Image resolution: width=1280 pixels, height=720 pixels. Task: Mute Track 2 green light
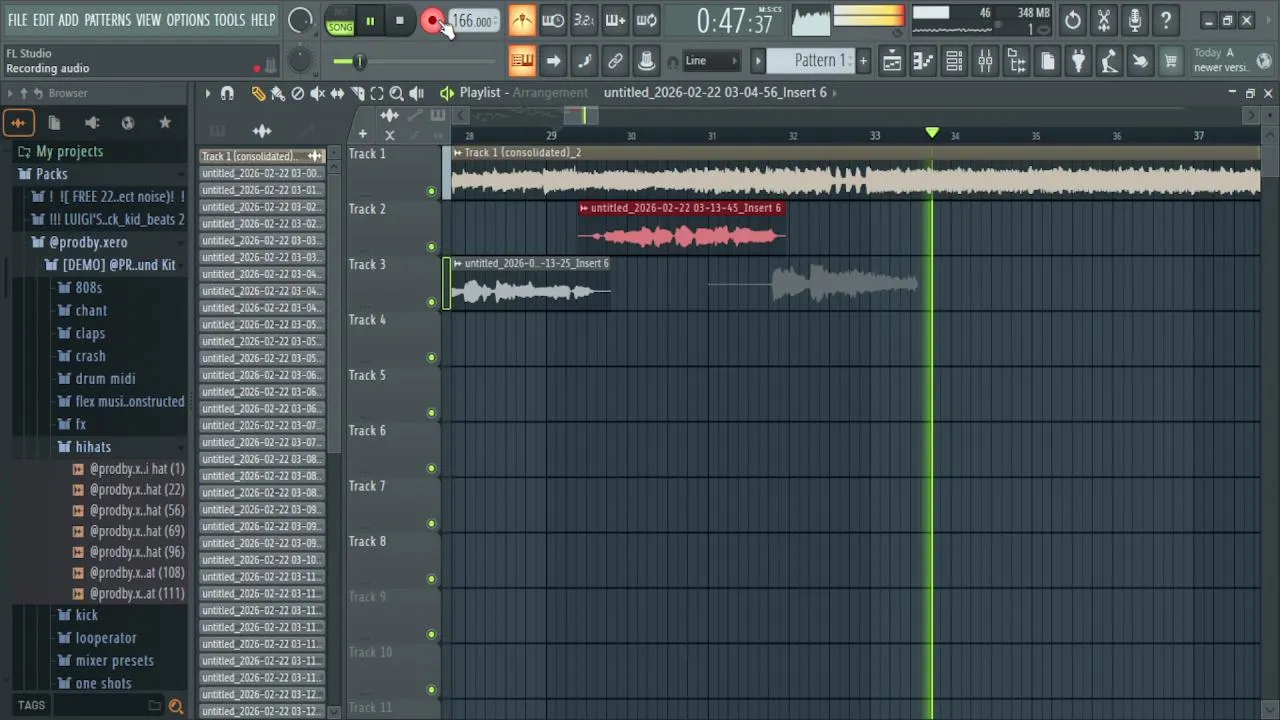[x=432, y=246]
